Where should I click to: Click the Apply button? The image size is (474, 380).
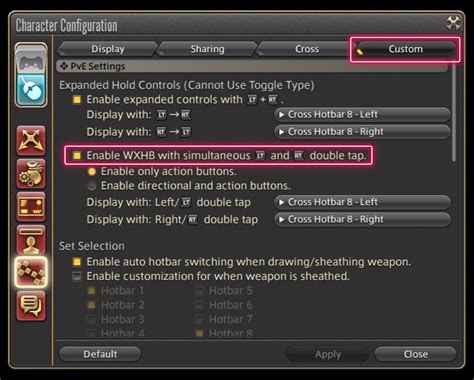(328, 354)
